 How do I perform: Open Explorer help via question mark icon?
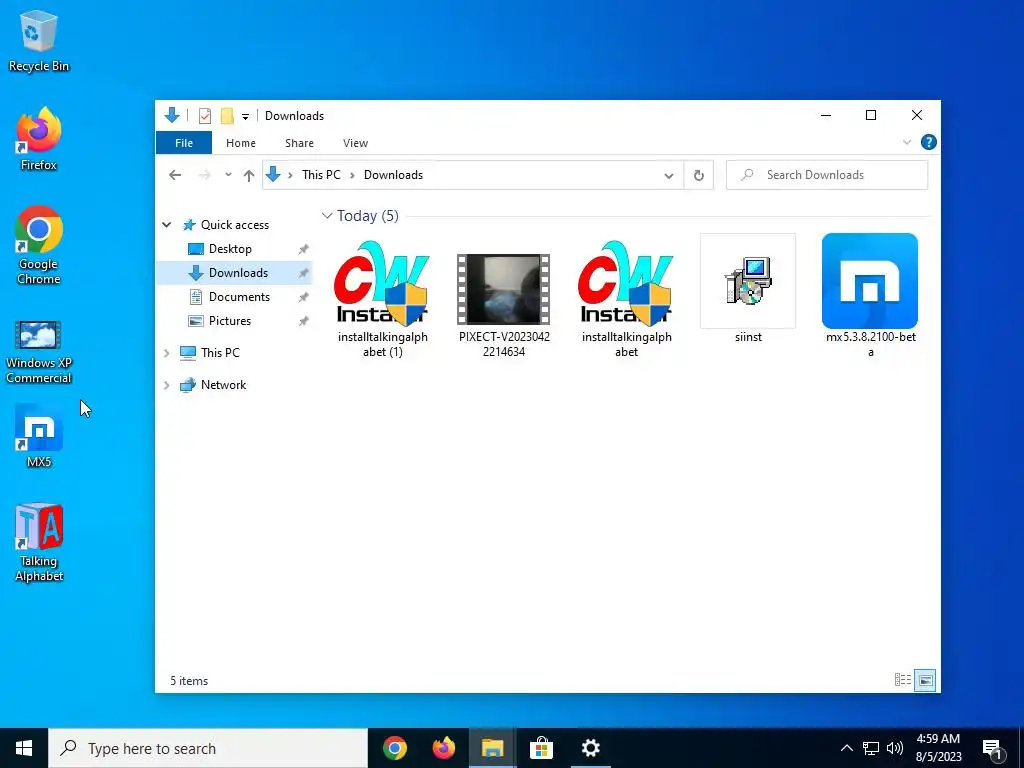click(x=928, y=142)
